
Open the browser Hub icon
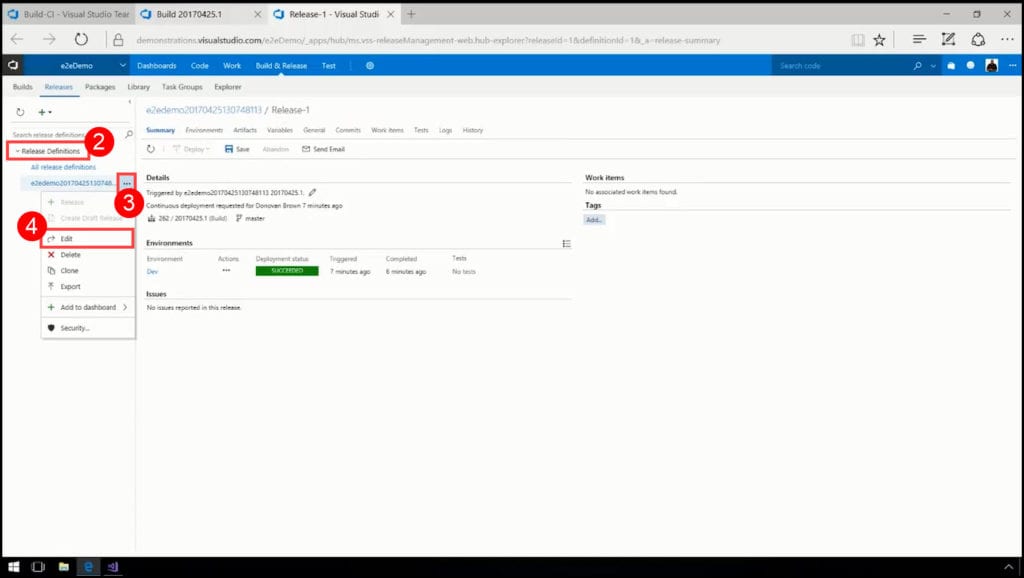(x=919, y=40)
